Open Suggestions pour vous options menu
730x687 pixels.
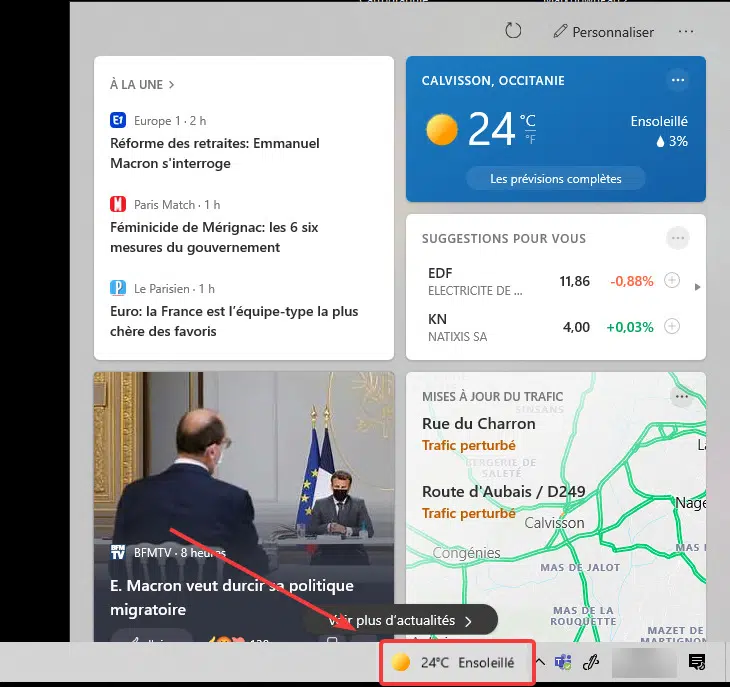coord(677,238)
